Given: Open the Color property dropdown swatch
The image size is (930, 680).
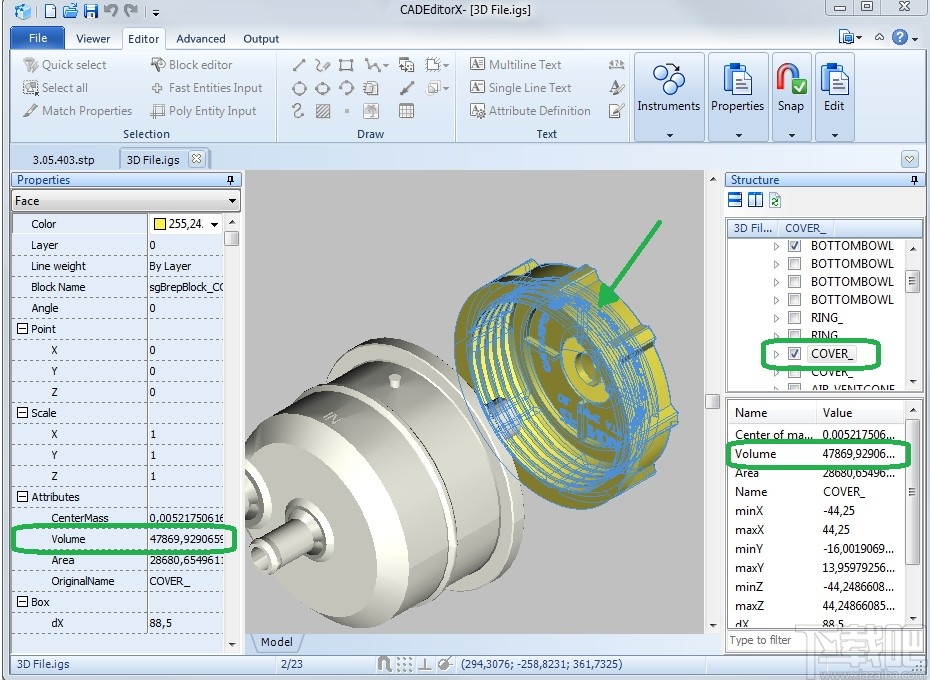Looking at the screenshot, I should 214,225.
